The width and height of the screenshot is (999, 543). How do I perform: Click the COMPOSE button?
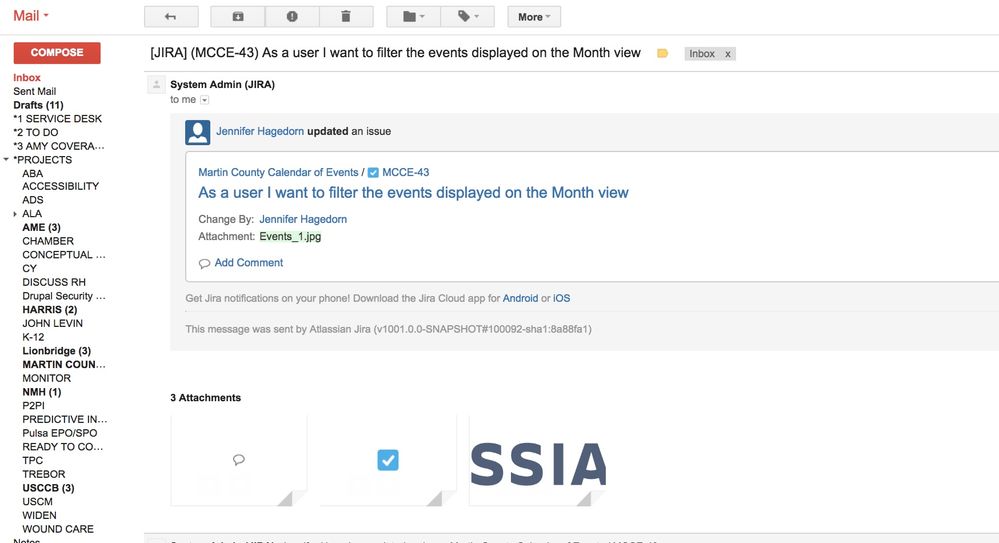tap(57, 53)
